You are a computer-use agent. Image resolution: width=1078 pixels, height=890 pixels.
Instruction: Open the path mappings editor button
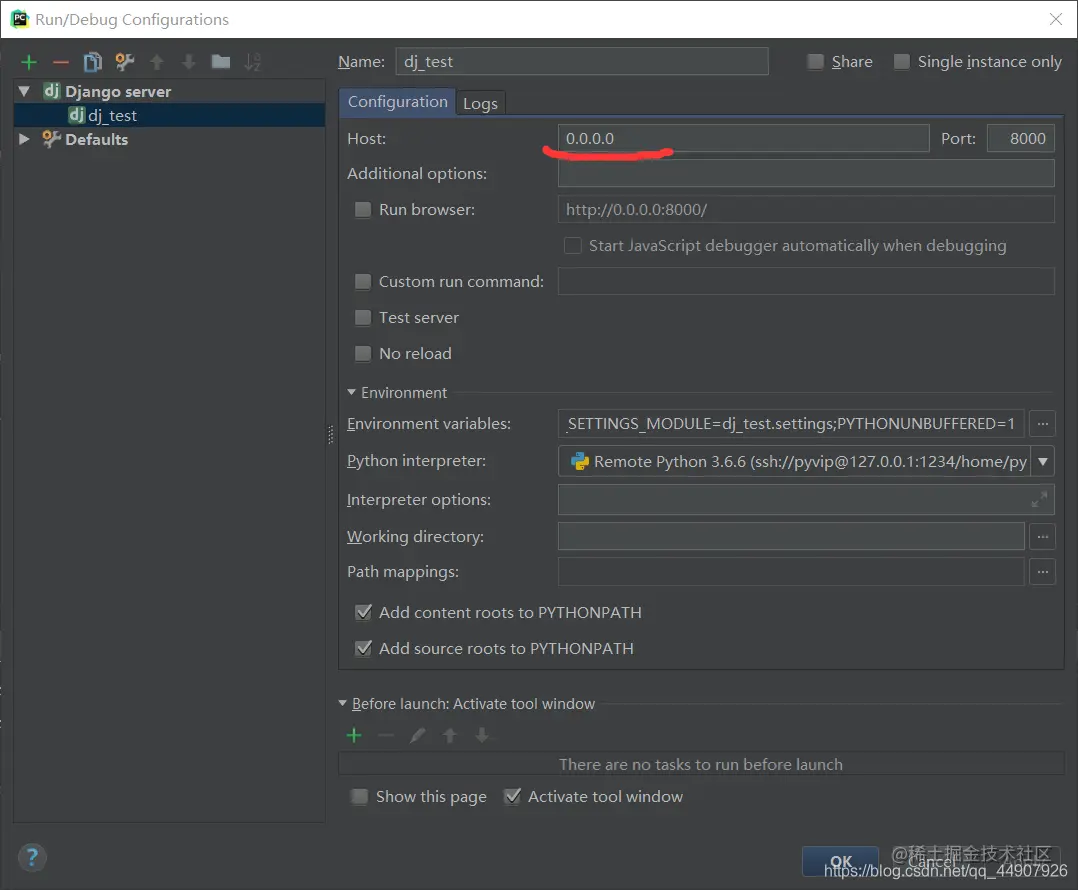[x=1042, y=571]
